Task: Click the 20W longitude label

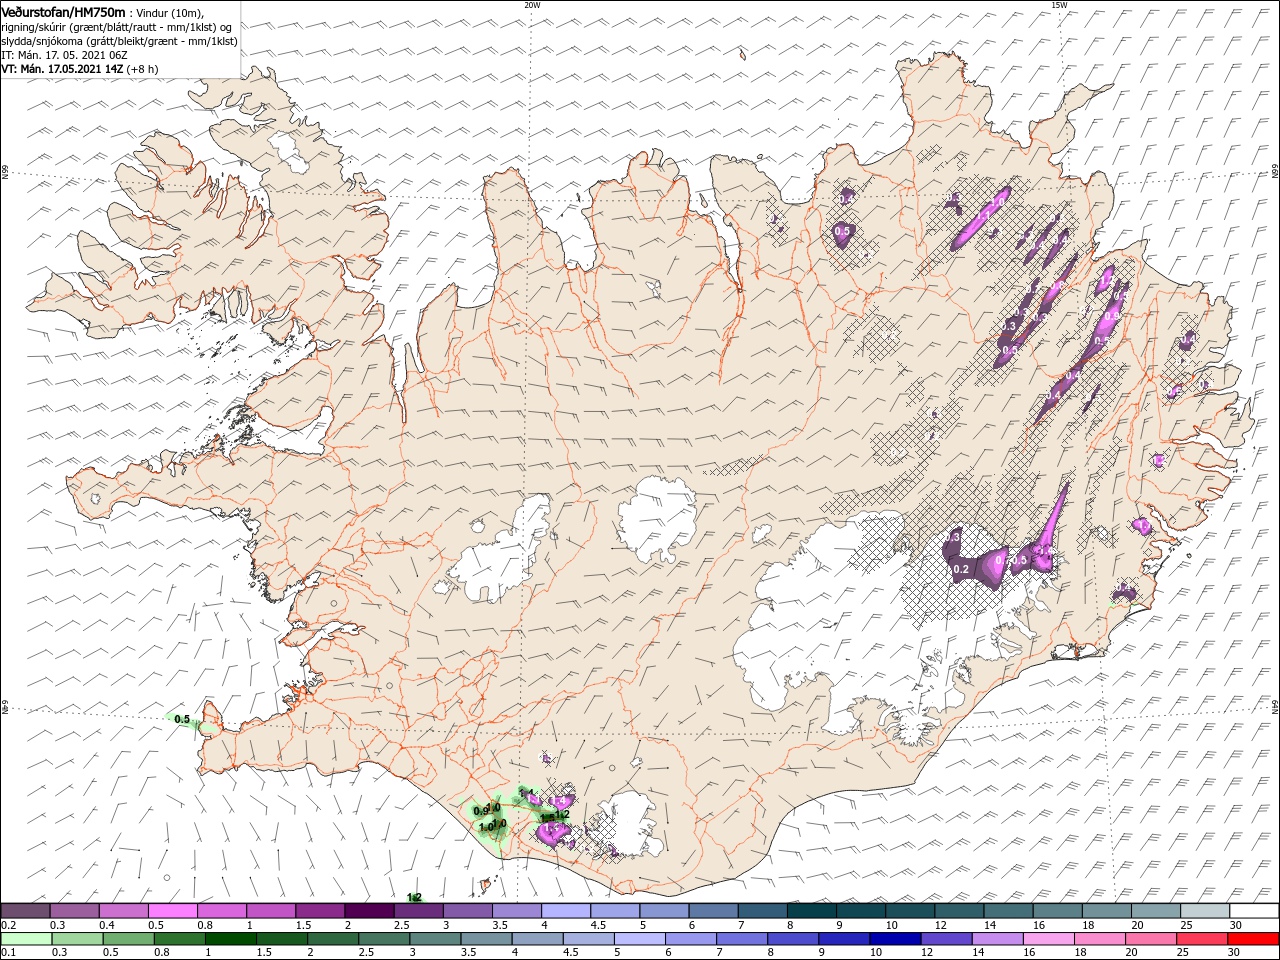Action: 532,5
